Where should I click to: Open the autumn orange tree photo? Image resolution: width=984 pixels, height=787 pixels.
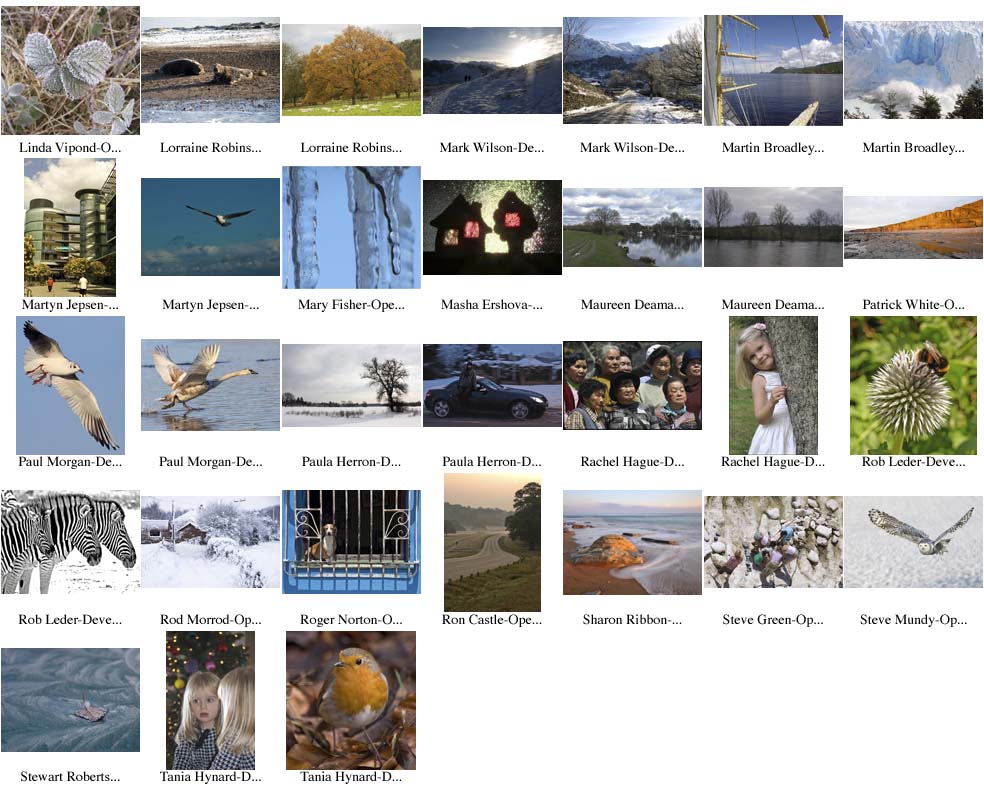coord(351,70)
